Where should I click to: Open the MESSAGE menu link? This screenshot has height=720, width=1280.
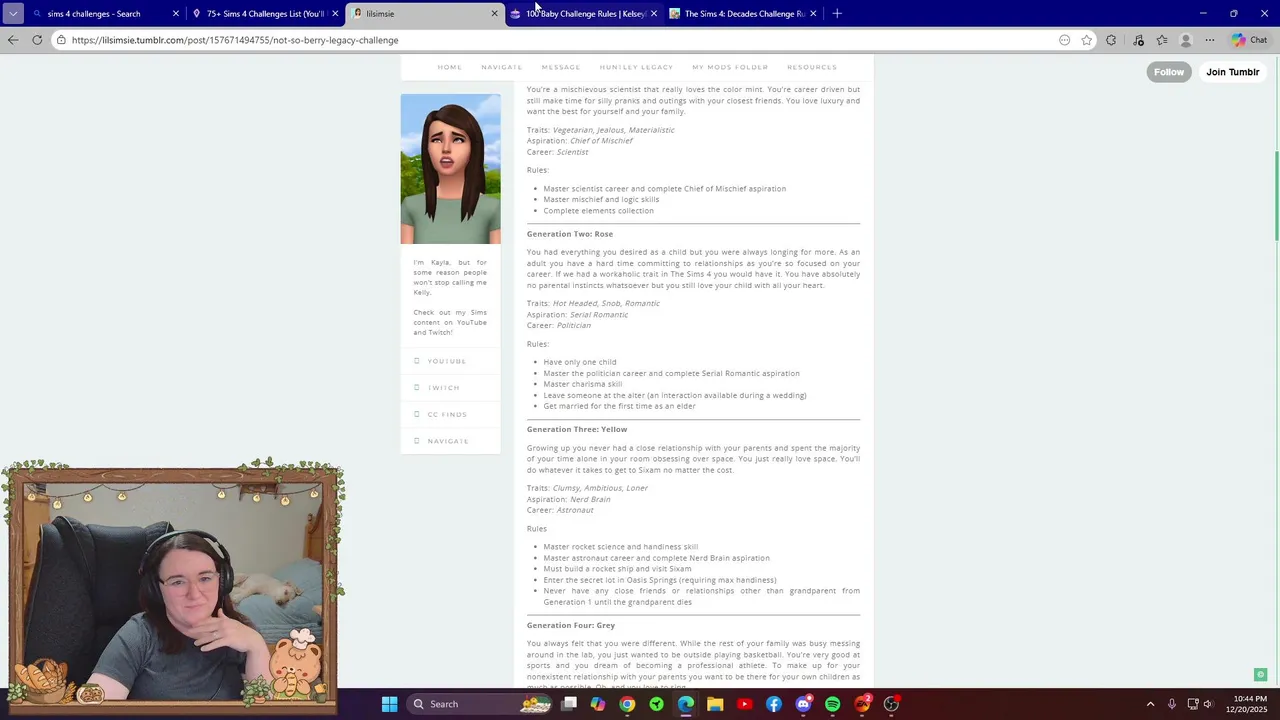[x=561, y=67]
